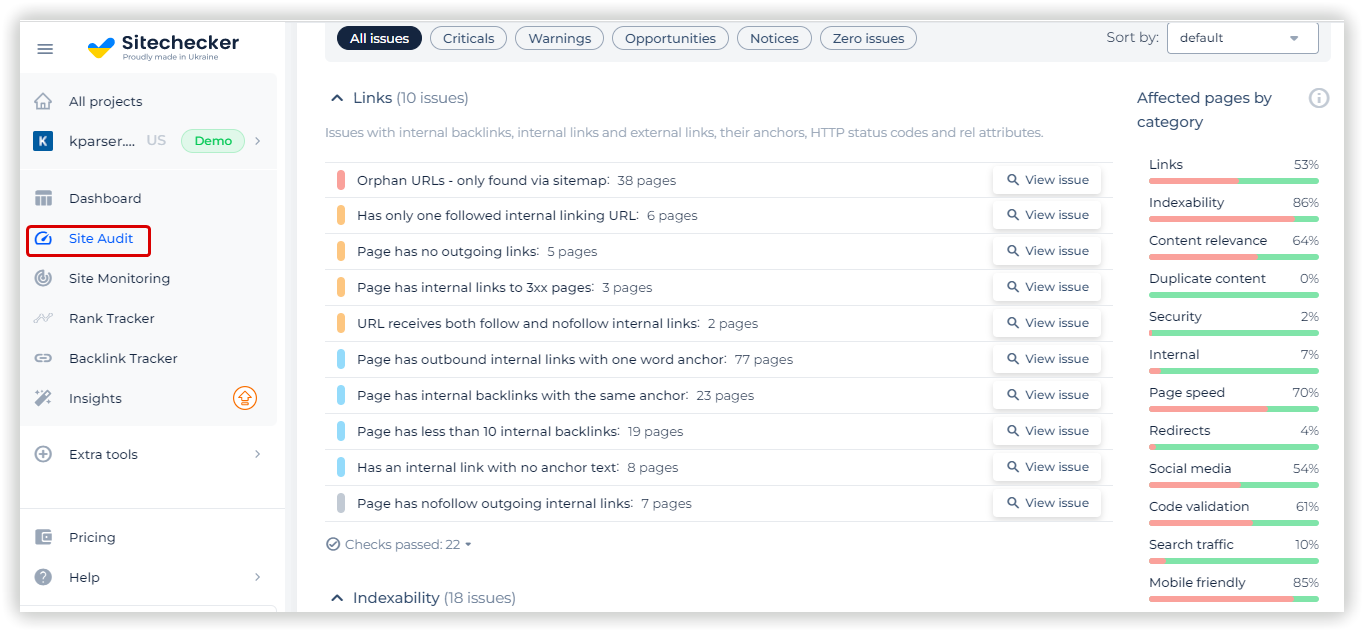The width and height of the screenshot is (1364, 632).
Task: Click the orange marker for no outgoing links
Action: (x=341, y=252)
